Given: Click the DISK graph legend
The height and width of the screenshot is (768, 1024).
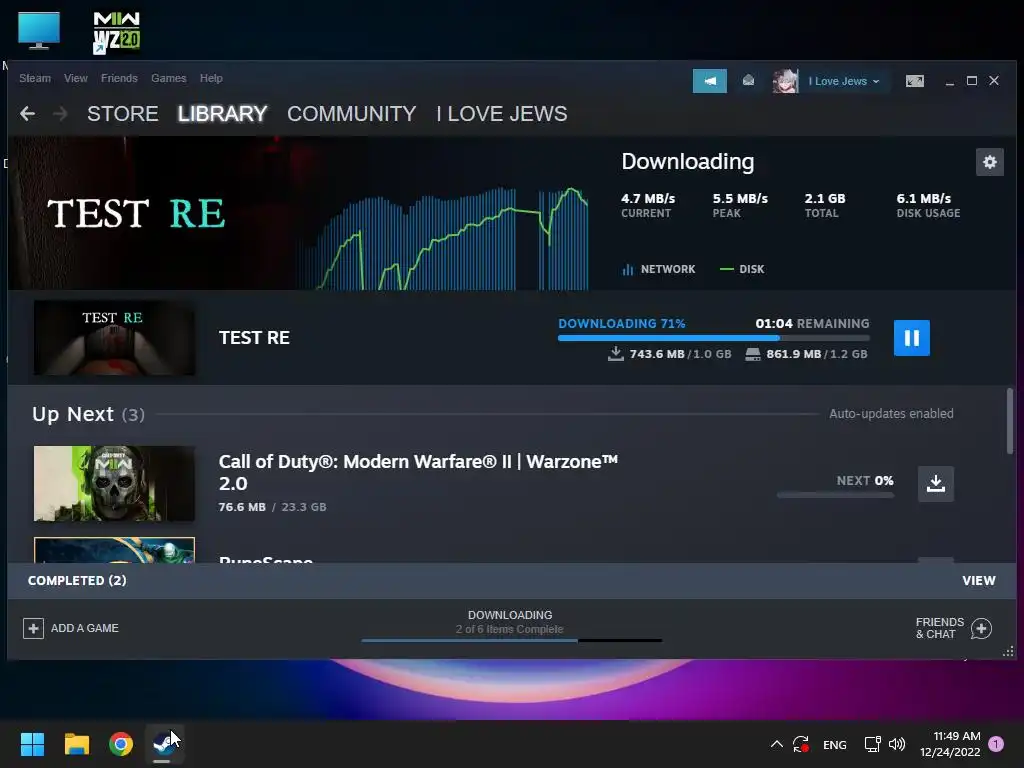Looking at the screenshot, I should 742,269.
